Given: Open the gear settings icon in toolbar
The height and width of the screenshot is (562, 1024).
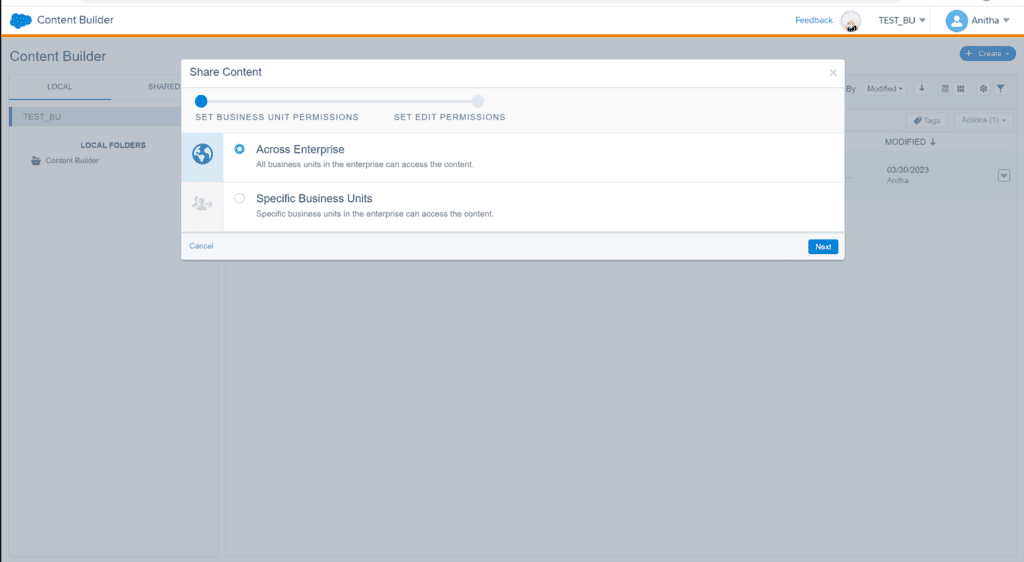Looking at the screenshot, I should [983, 89].
